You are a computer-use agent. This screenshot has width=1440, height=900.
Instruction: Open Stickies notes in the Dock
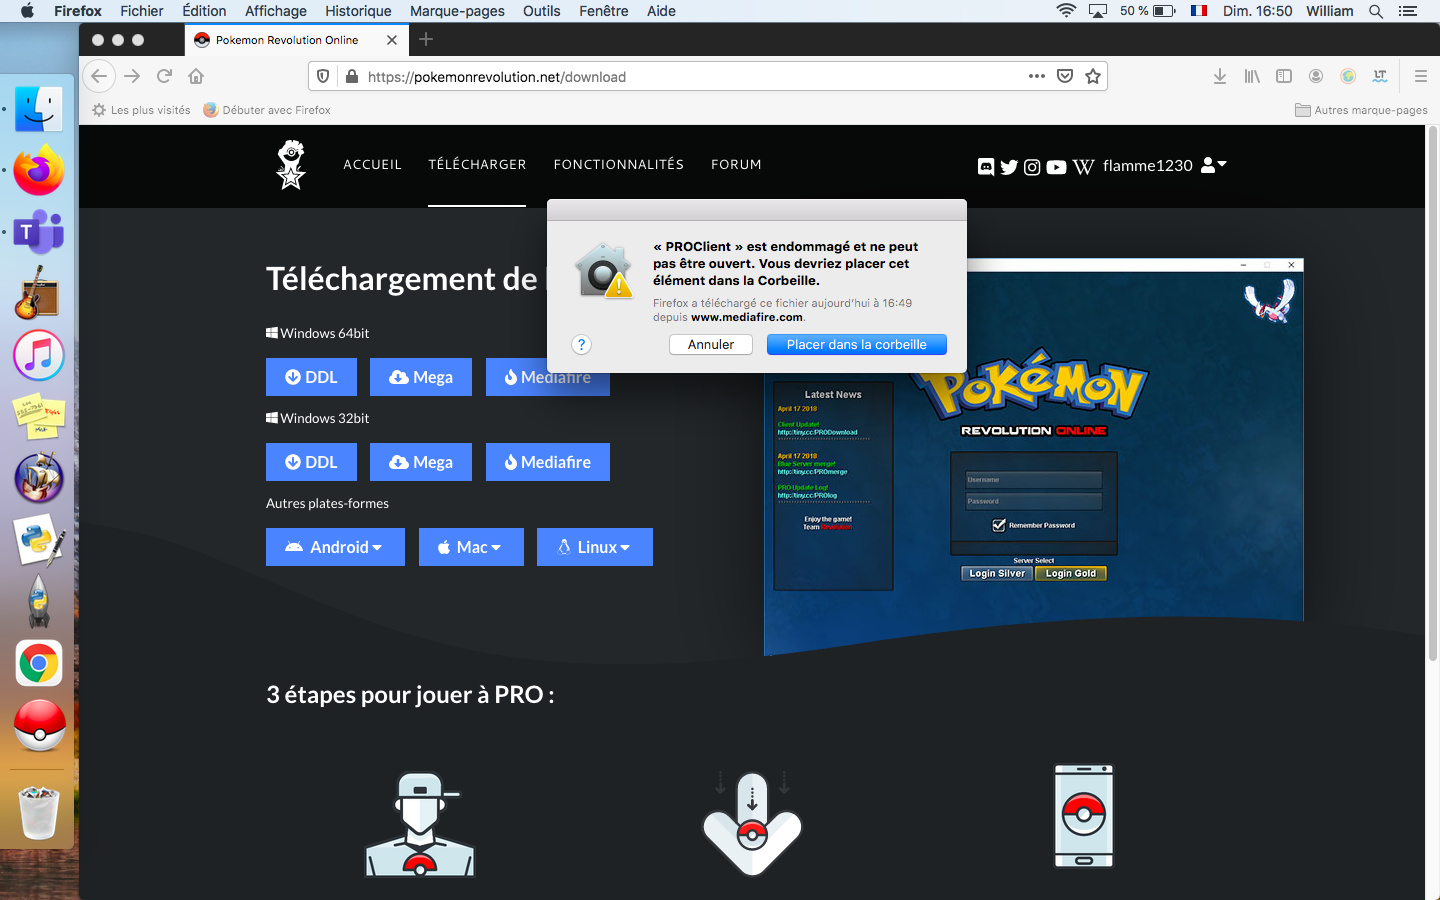click(x=39, y=417)
